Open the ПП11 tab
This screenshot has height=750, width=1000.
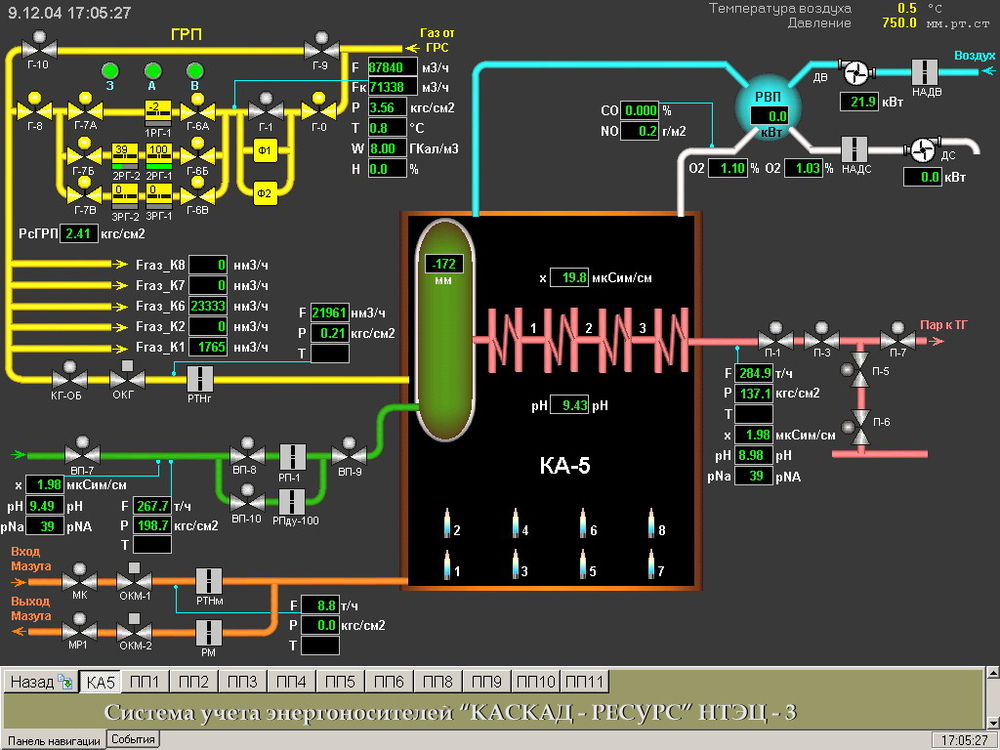point(585,682)
